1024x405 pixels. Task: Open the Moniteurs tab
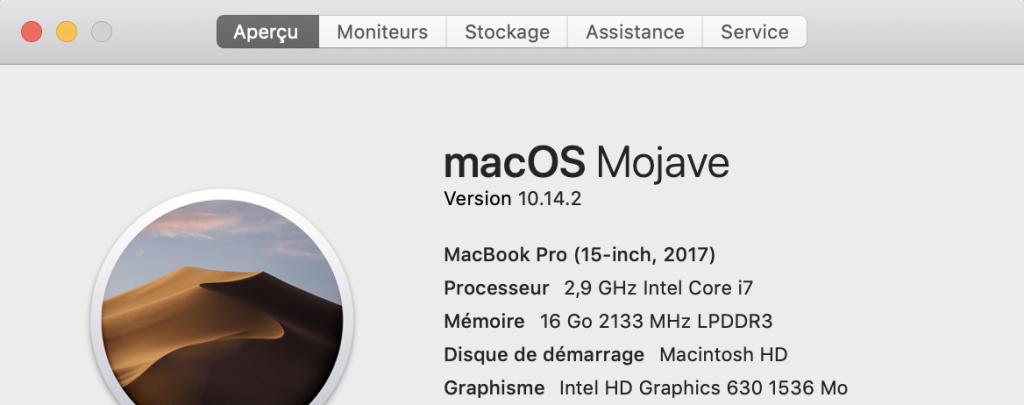[382, 32]
